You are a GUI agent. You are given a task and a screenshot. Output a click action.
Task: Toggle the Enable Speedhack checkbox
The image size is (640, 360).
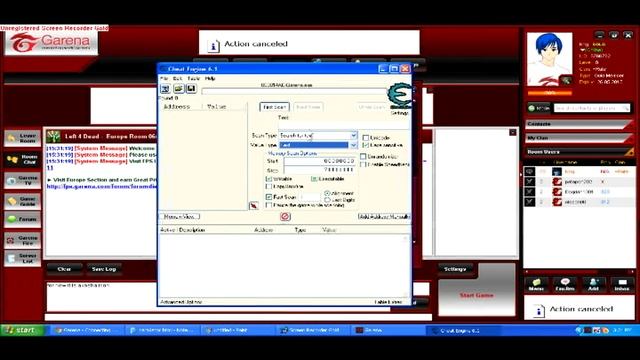pyautogui.click(x=363, y=164)
